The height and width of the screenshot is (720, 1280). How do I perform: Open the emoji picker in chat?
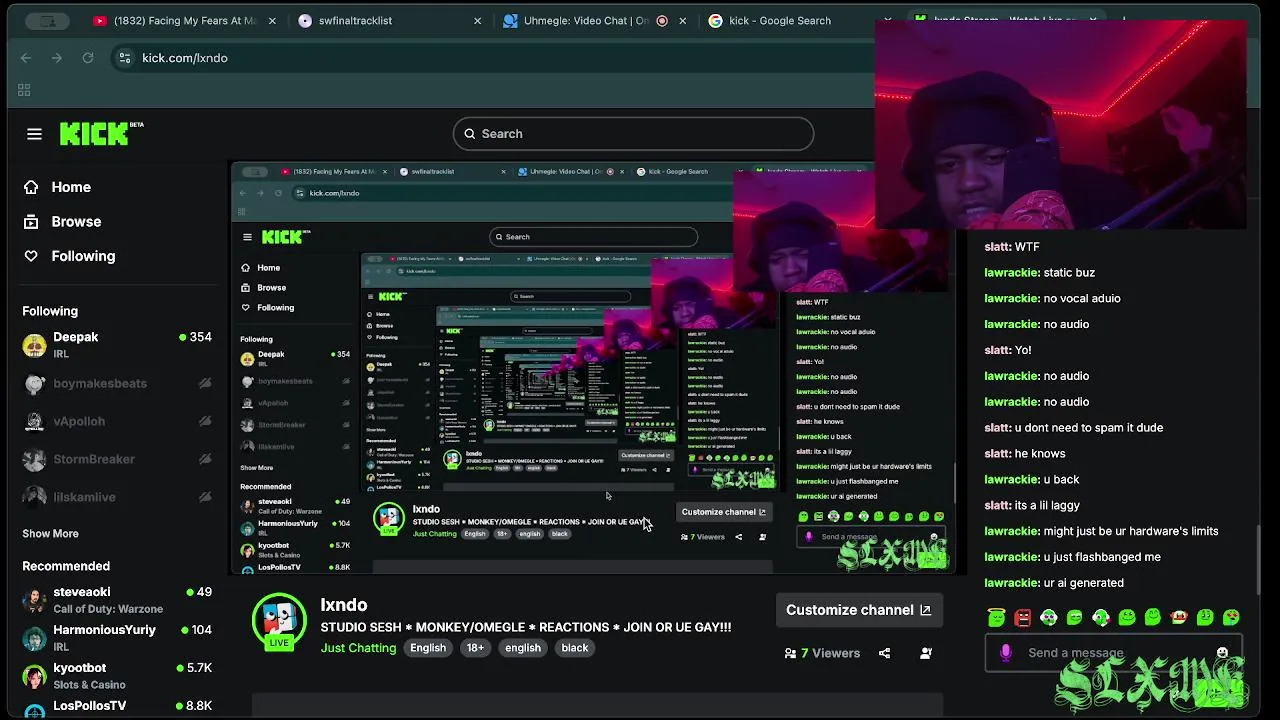point(1222,653)
